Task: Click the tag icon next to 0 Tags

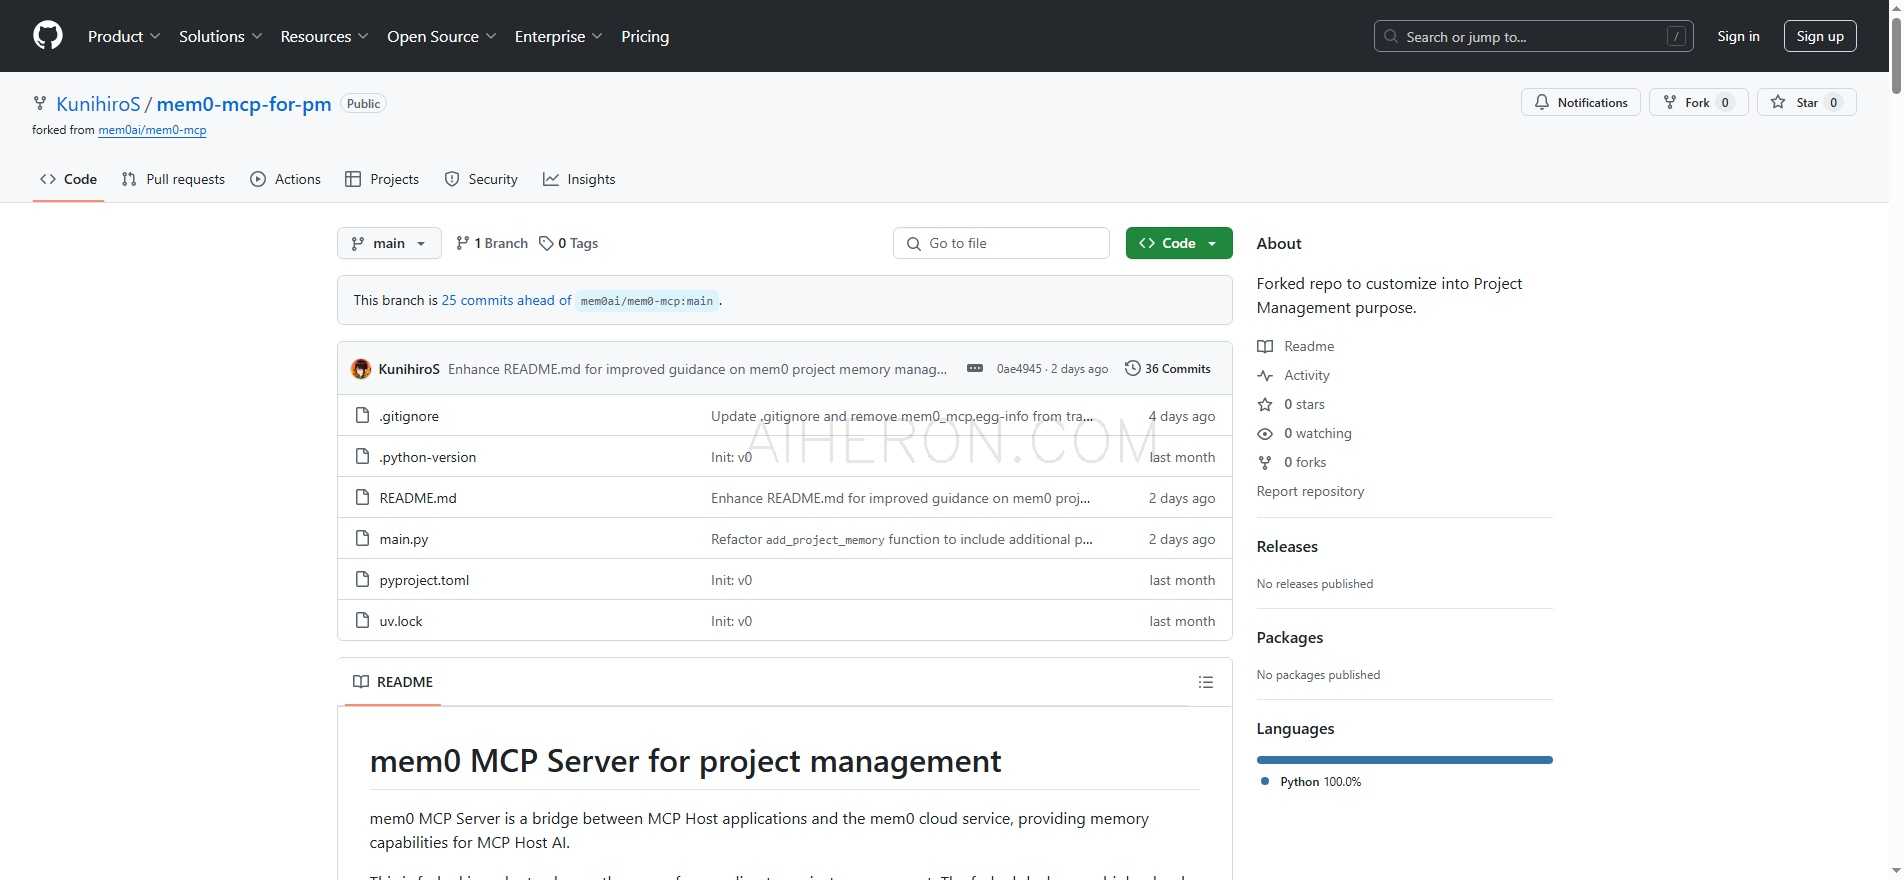Action: (x=546, y=243)
